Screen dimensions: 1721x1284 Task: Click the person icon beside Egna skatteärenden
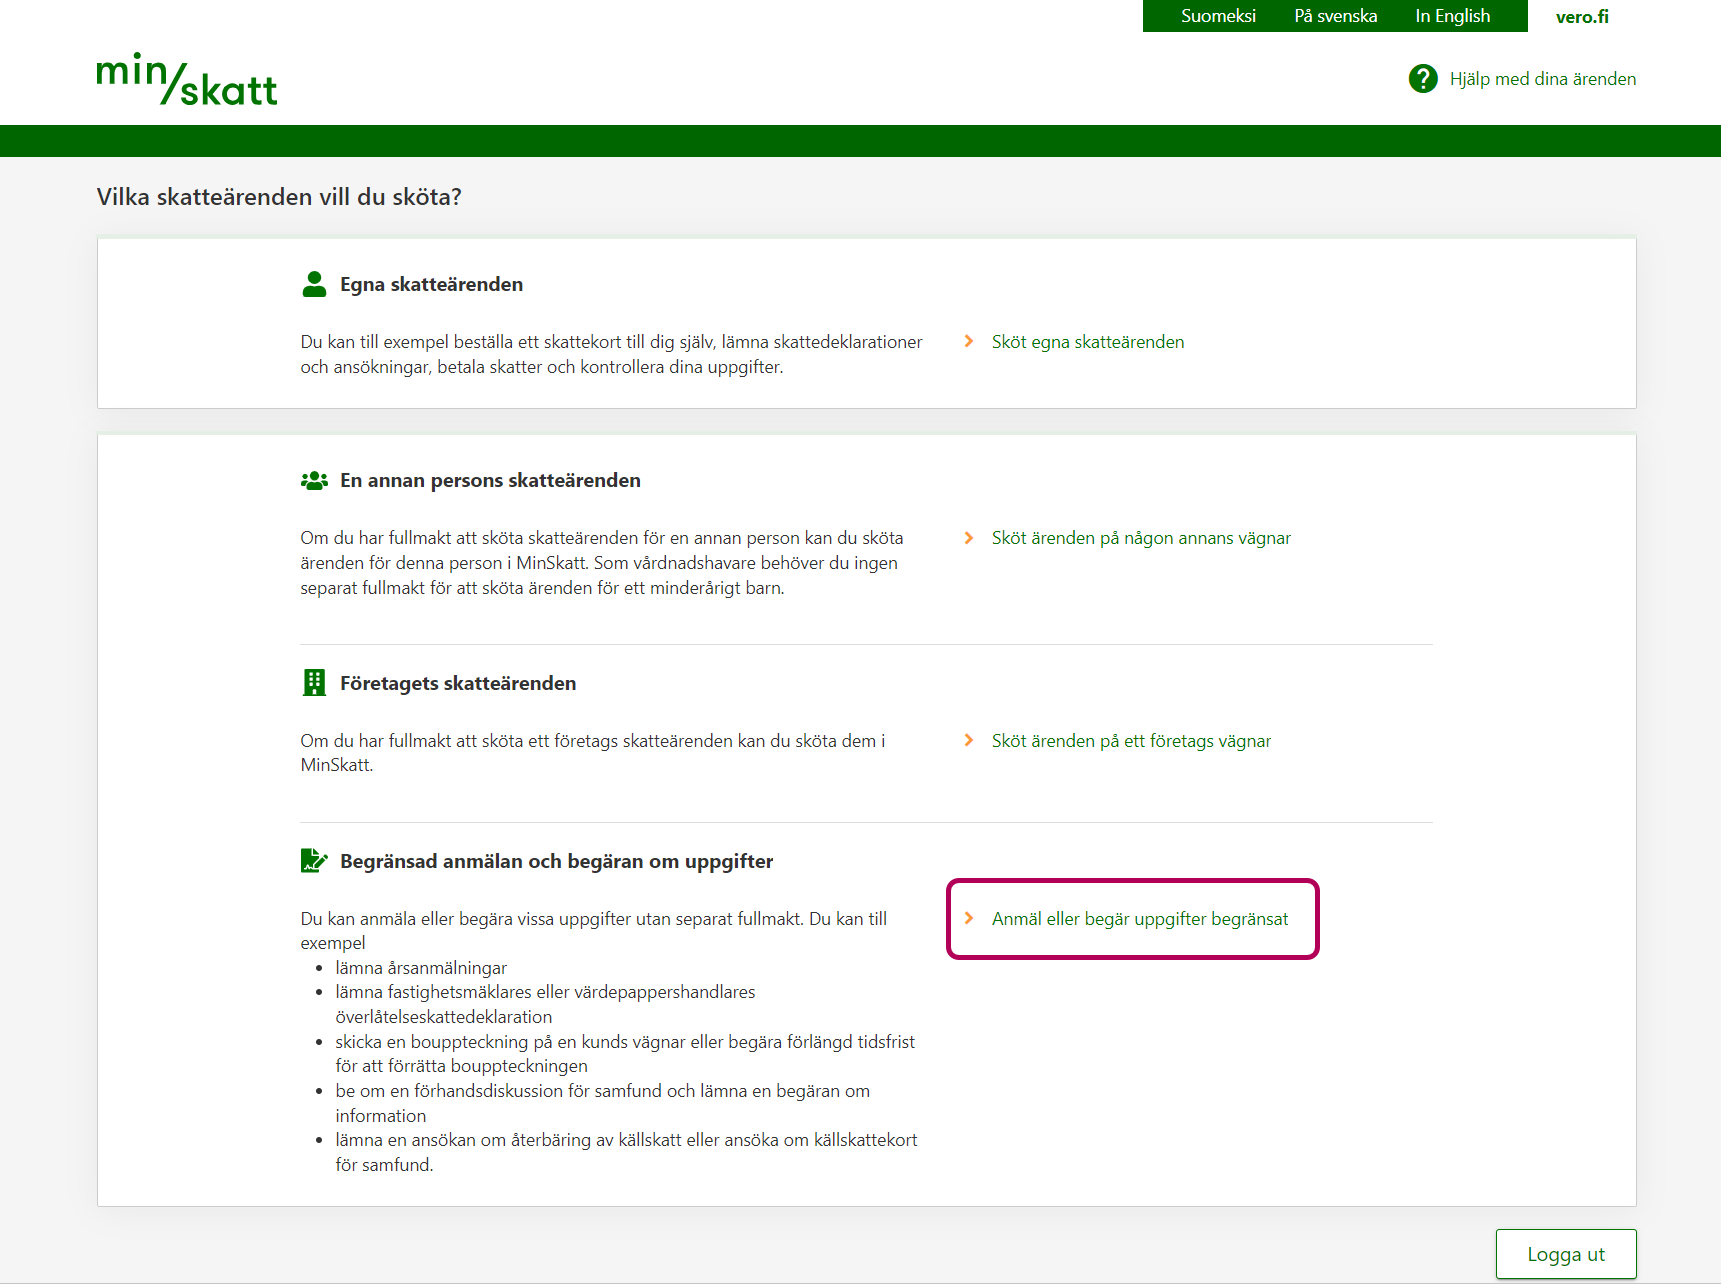pos(314,284)
